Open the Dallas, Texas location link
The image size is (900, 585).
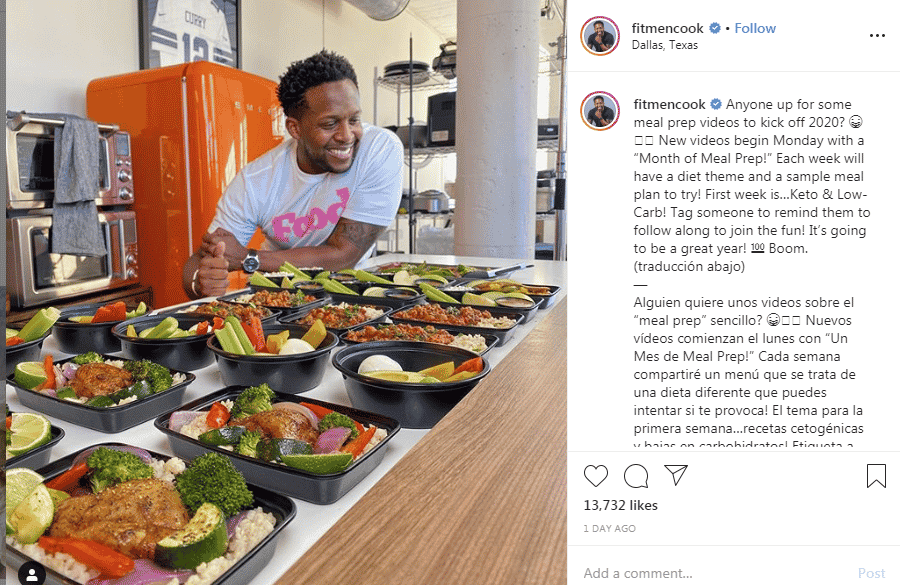[x=665, y=45]
